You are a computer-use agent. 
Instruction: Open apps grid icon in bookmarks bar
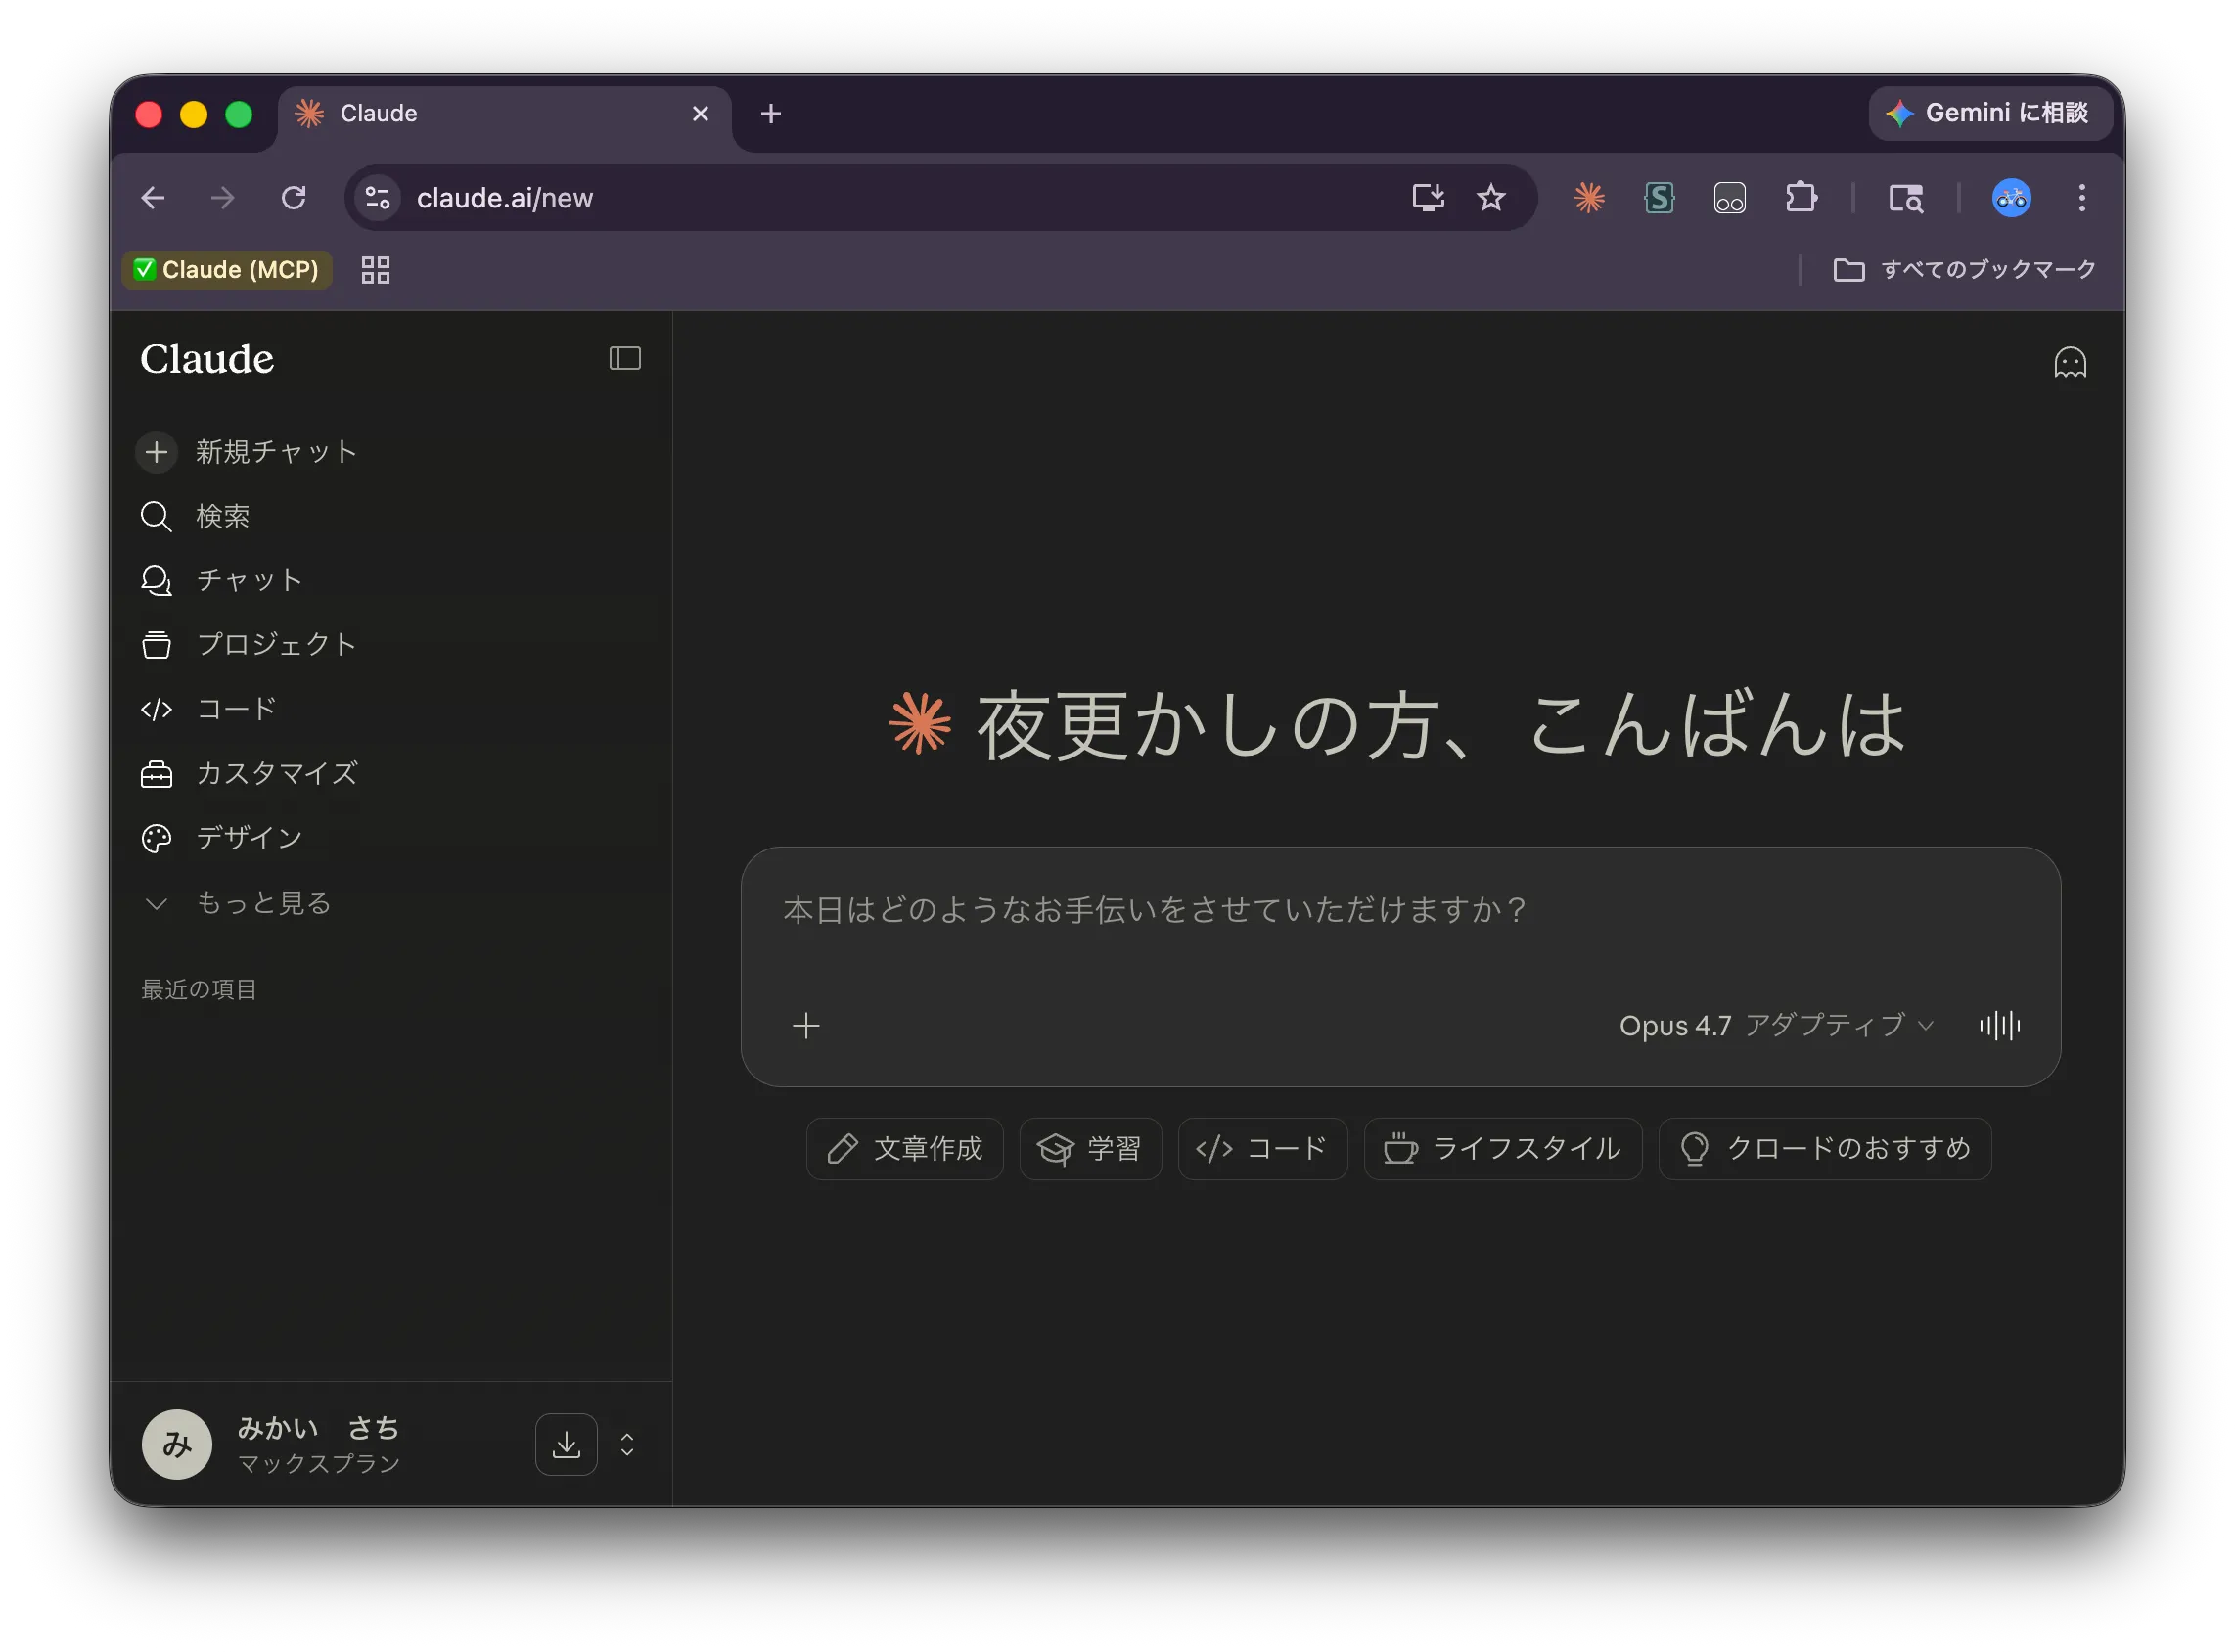pyautogui.click(x=375, y=270)
